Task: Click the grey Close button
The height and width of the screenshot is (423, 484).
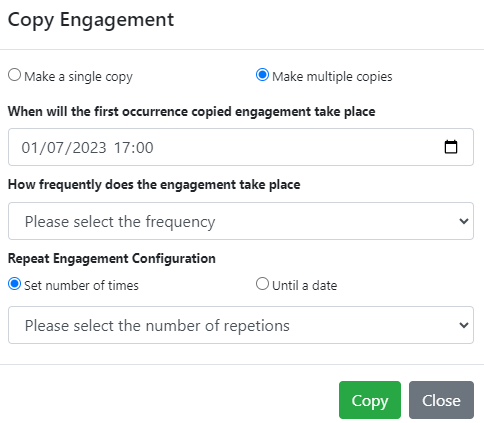Action: (441, 400)
